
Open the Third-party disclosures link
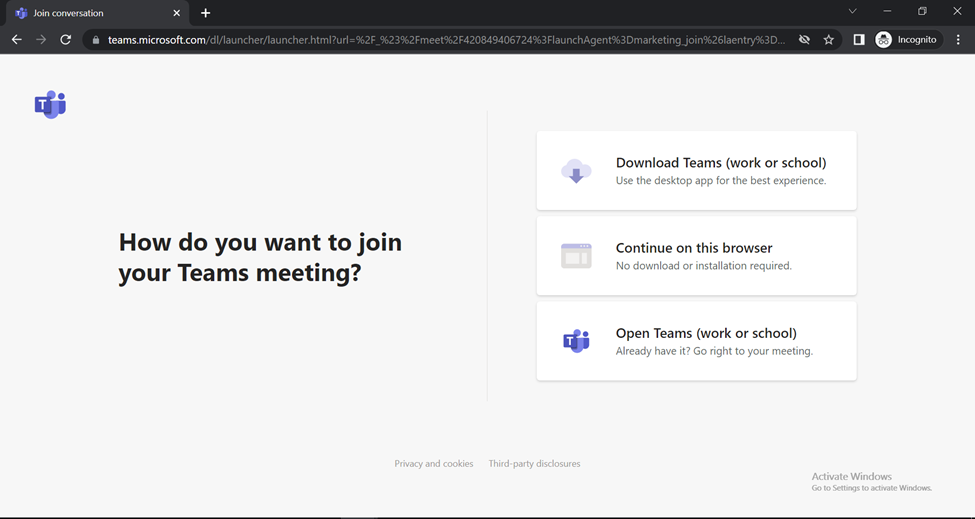[534, 464]
